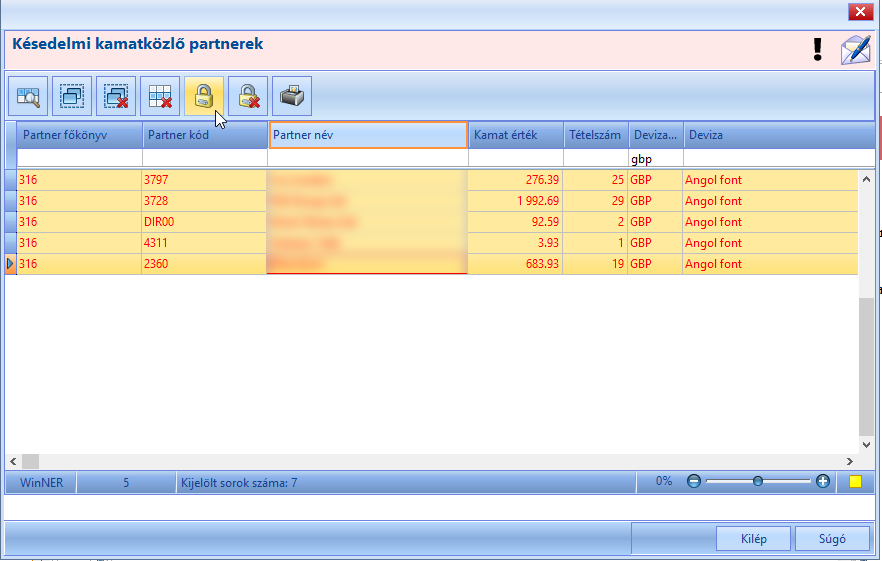Viewport: 882px width, 561px height.
Task: Click the zoom minus button
Action: tap(694, 481)
